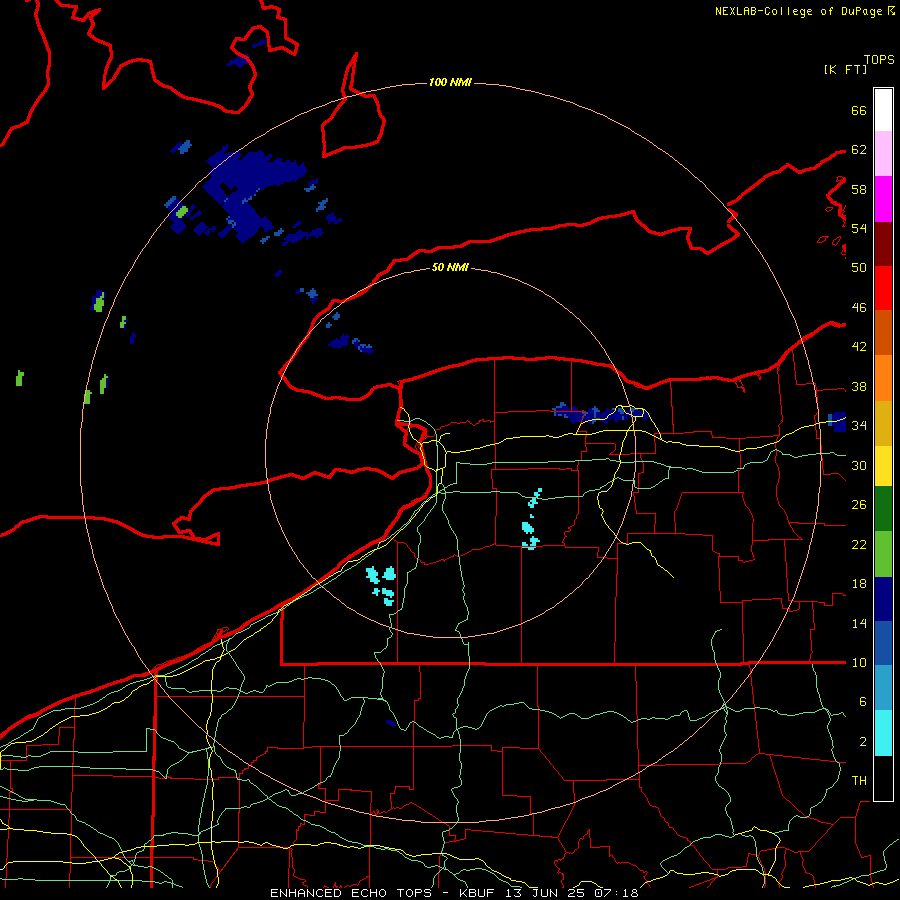This screenshot has width=900, height=900.
Task: Click the navy echo band crossing the 50 NMI ring
Action: click(x=600, y=413)
